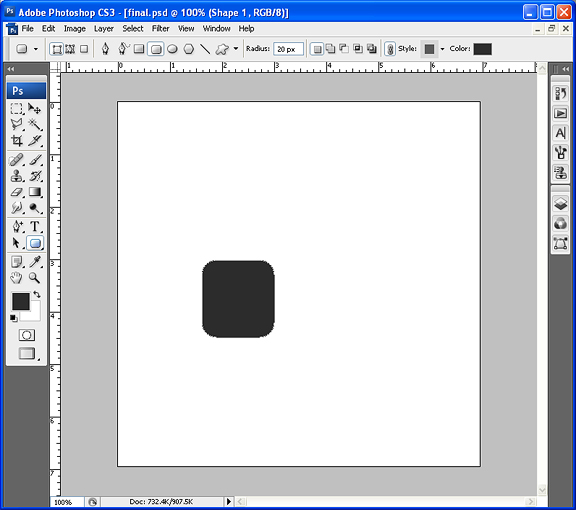Enable Subtract from Shape Area option
The height and width of the screenshot is (510, 576).
point(344,49)
